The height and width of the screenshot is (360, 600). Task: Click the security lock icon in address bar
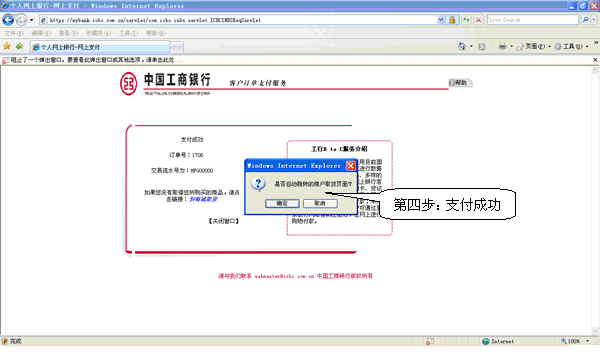pos(452,20)
